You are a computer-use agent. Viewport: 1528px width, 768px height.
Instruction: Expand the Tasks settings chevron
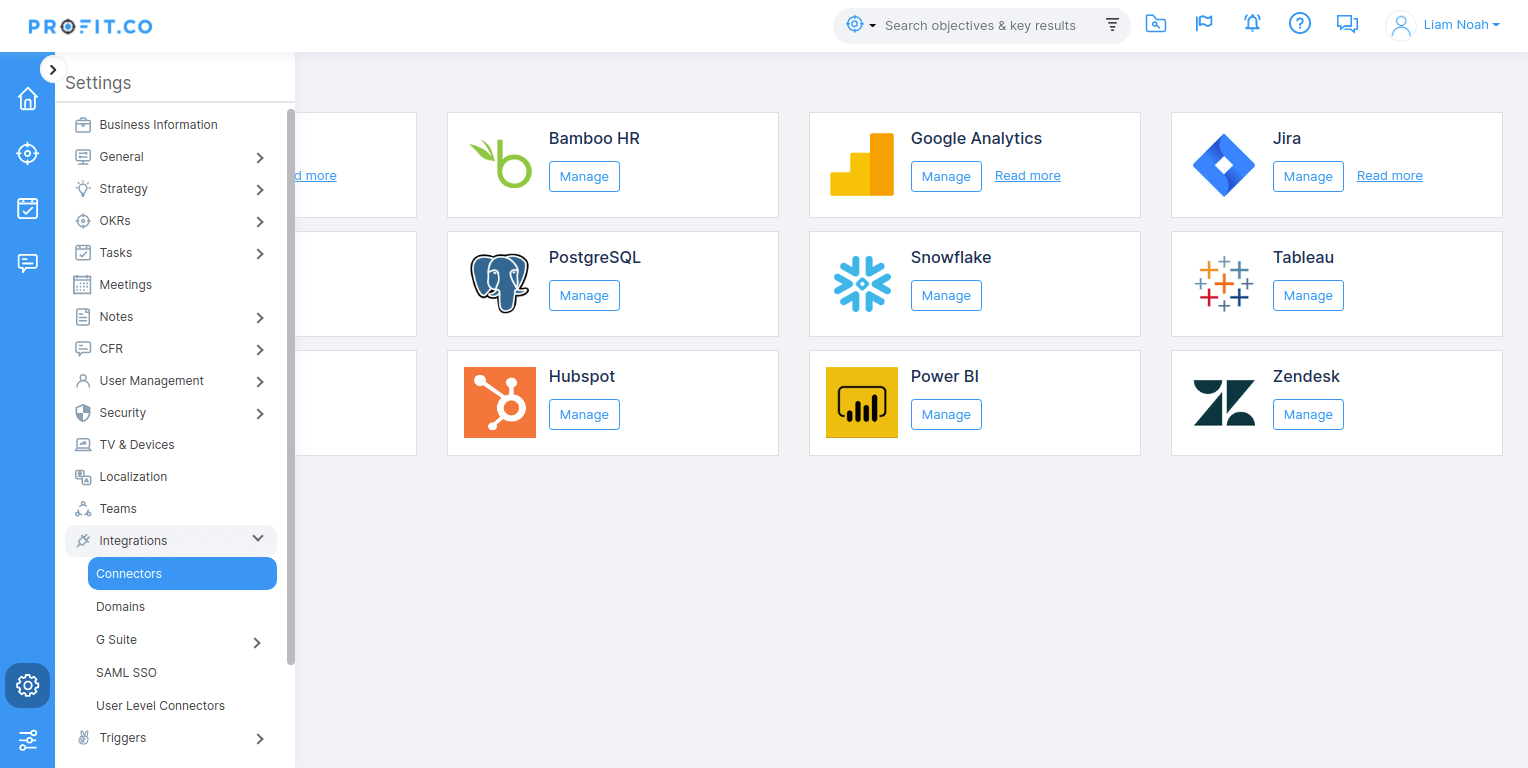(260, 253)
